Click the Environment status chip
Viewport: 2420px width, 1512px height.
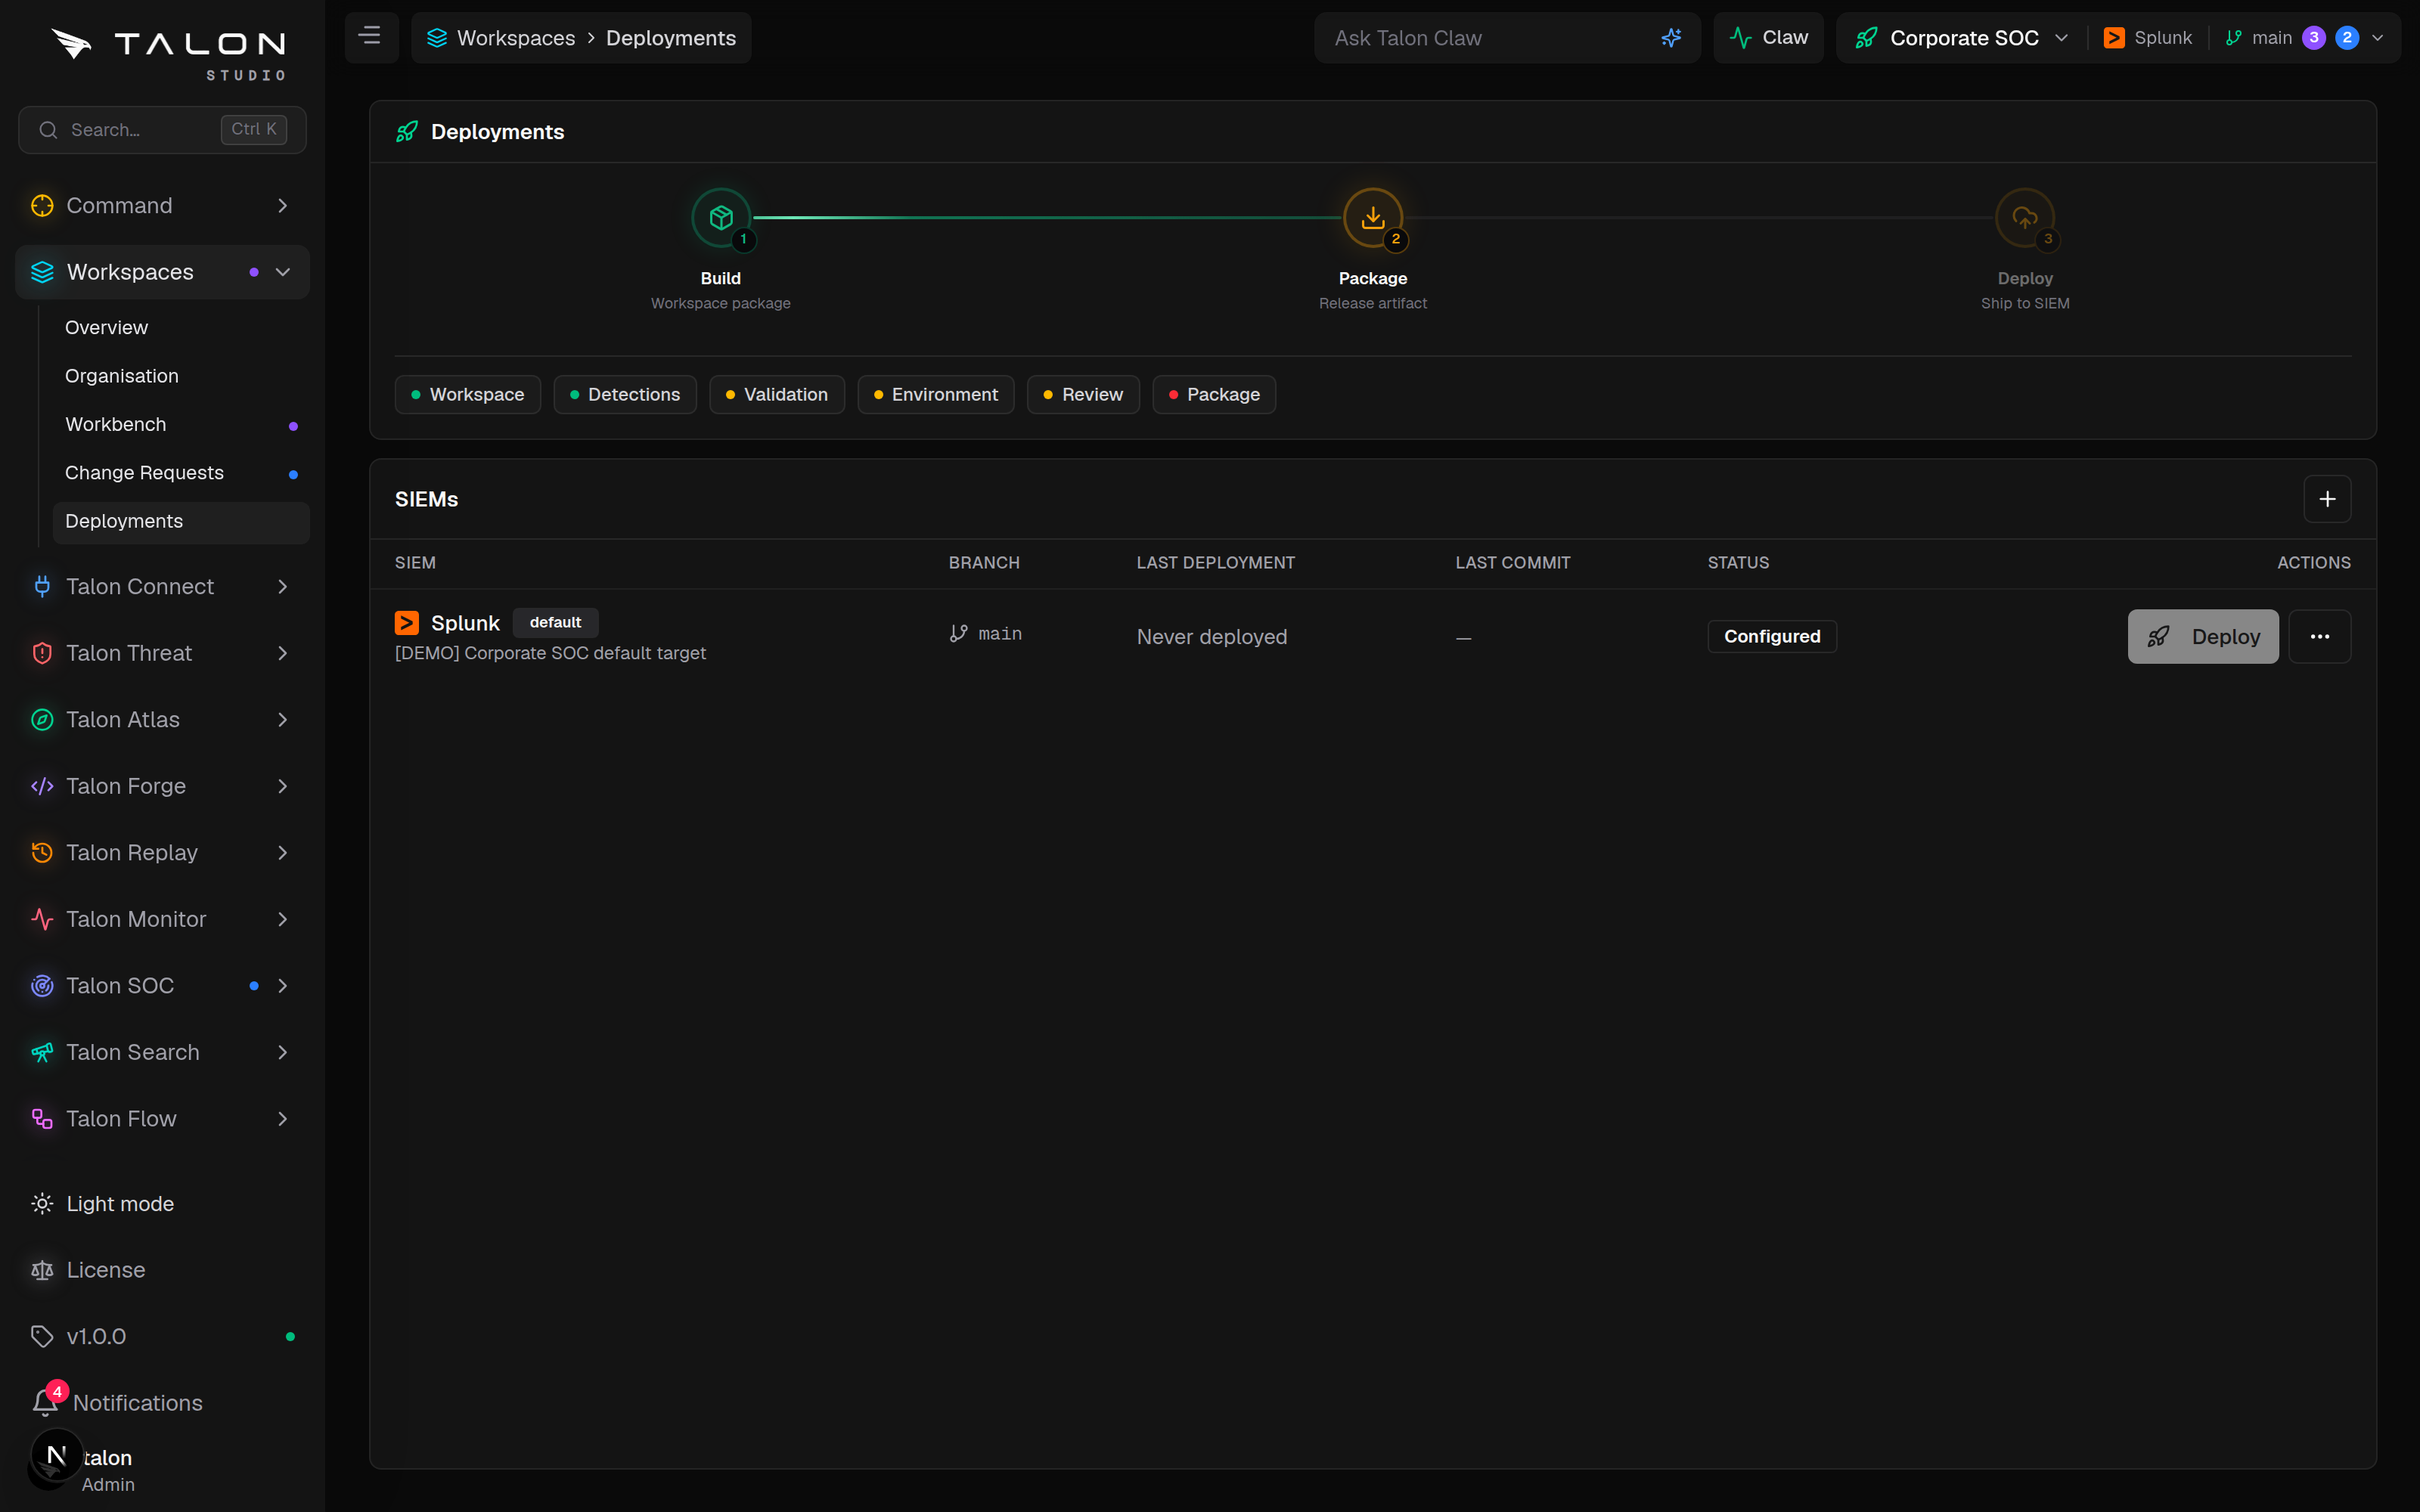(935, 395)
